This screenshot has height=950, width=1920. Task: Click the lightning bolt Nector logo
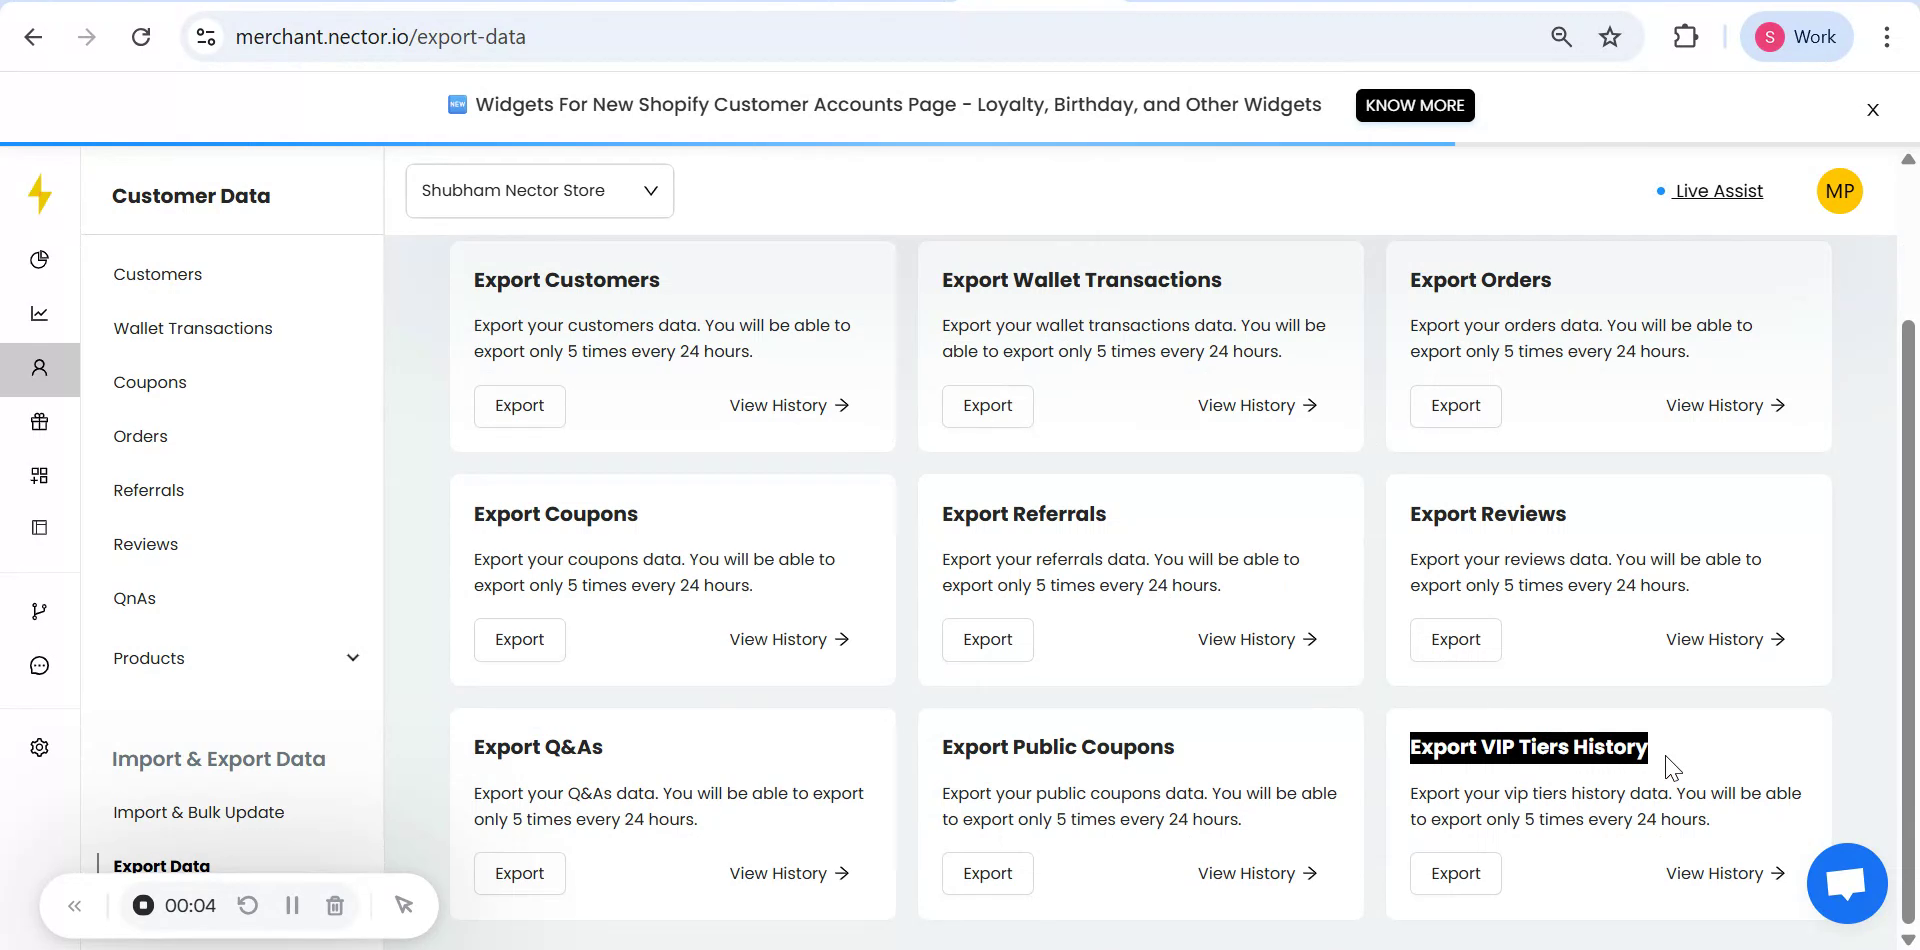(x=40, y=194)
